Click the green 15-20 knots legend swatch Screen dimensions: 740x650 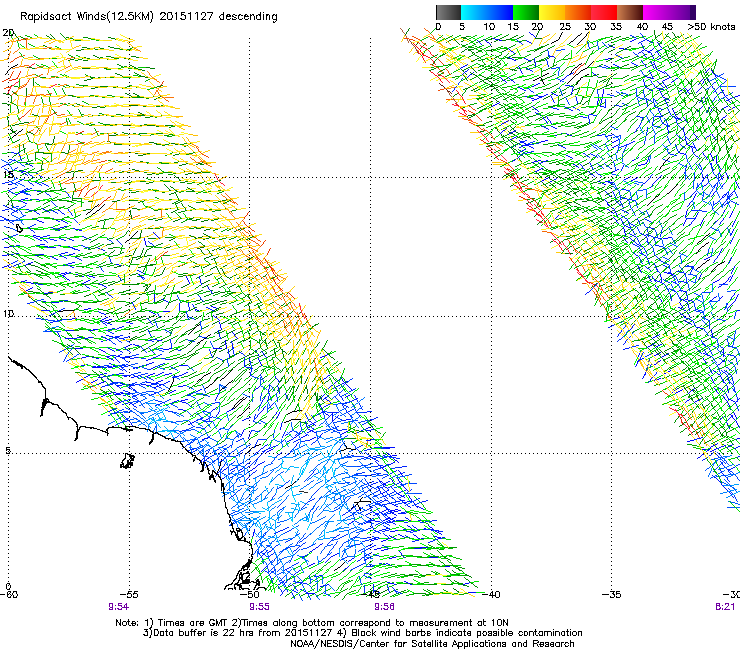[526, 12]
